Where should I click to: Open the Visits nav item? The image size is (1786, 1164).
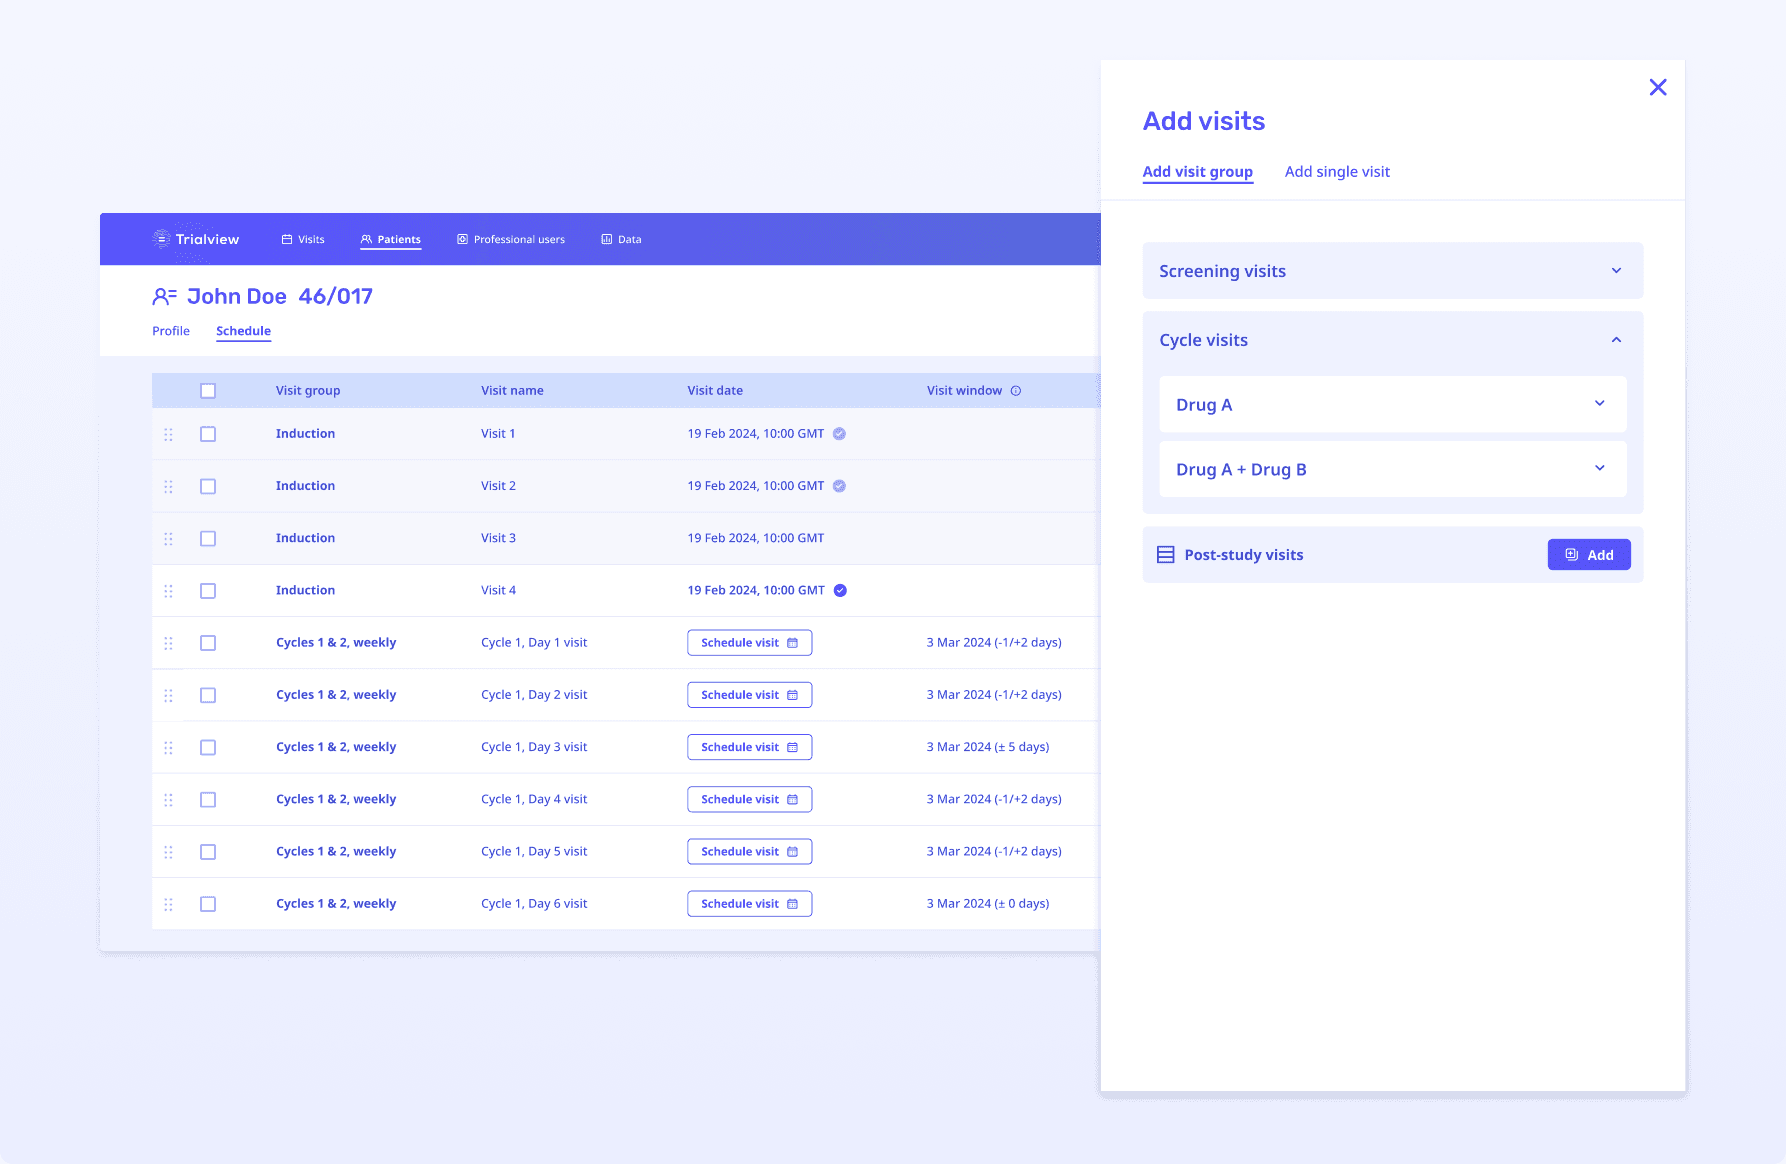[303, 239]
